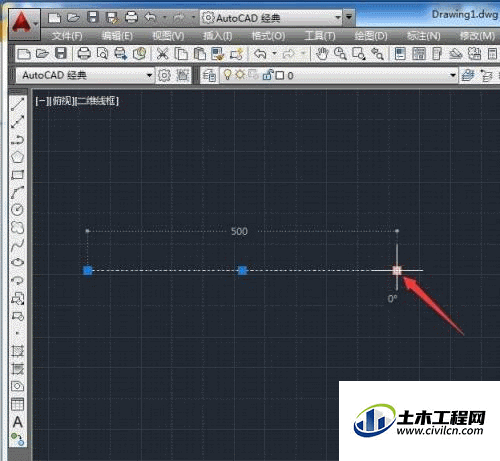Viewport: 500px width, 461px height.
Task: Select the Line tool in Draw toolbar
Action: 17,104
